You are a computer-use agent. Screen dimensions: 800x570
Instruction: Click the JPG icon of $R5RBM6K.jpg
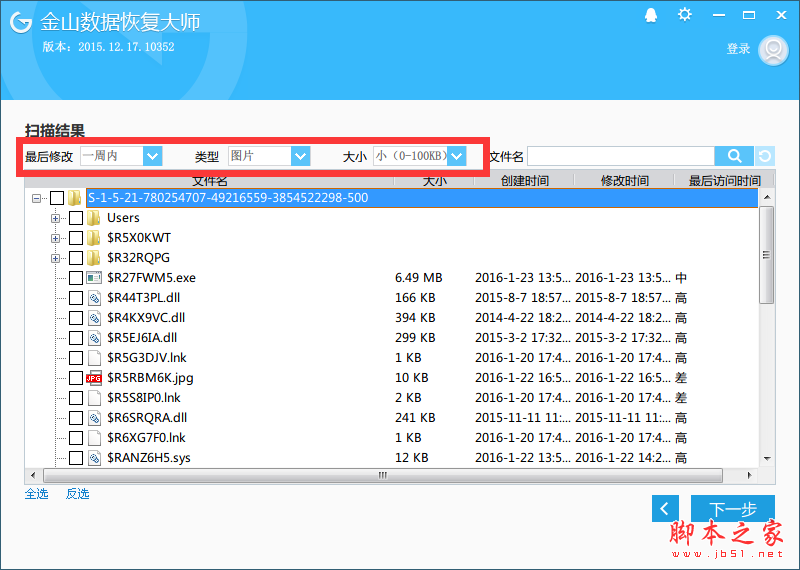click(x=94, y=378)
